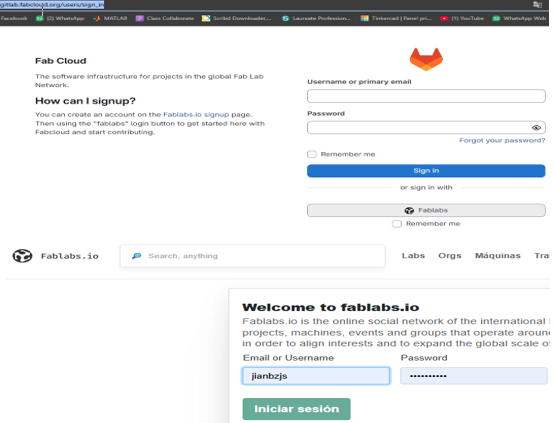Image resolution: width=554 pixels, height=423 pixels.
Task: Click the Fablabs.io globe logo
Action: tap(22, 256)
